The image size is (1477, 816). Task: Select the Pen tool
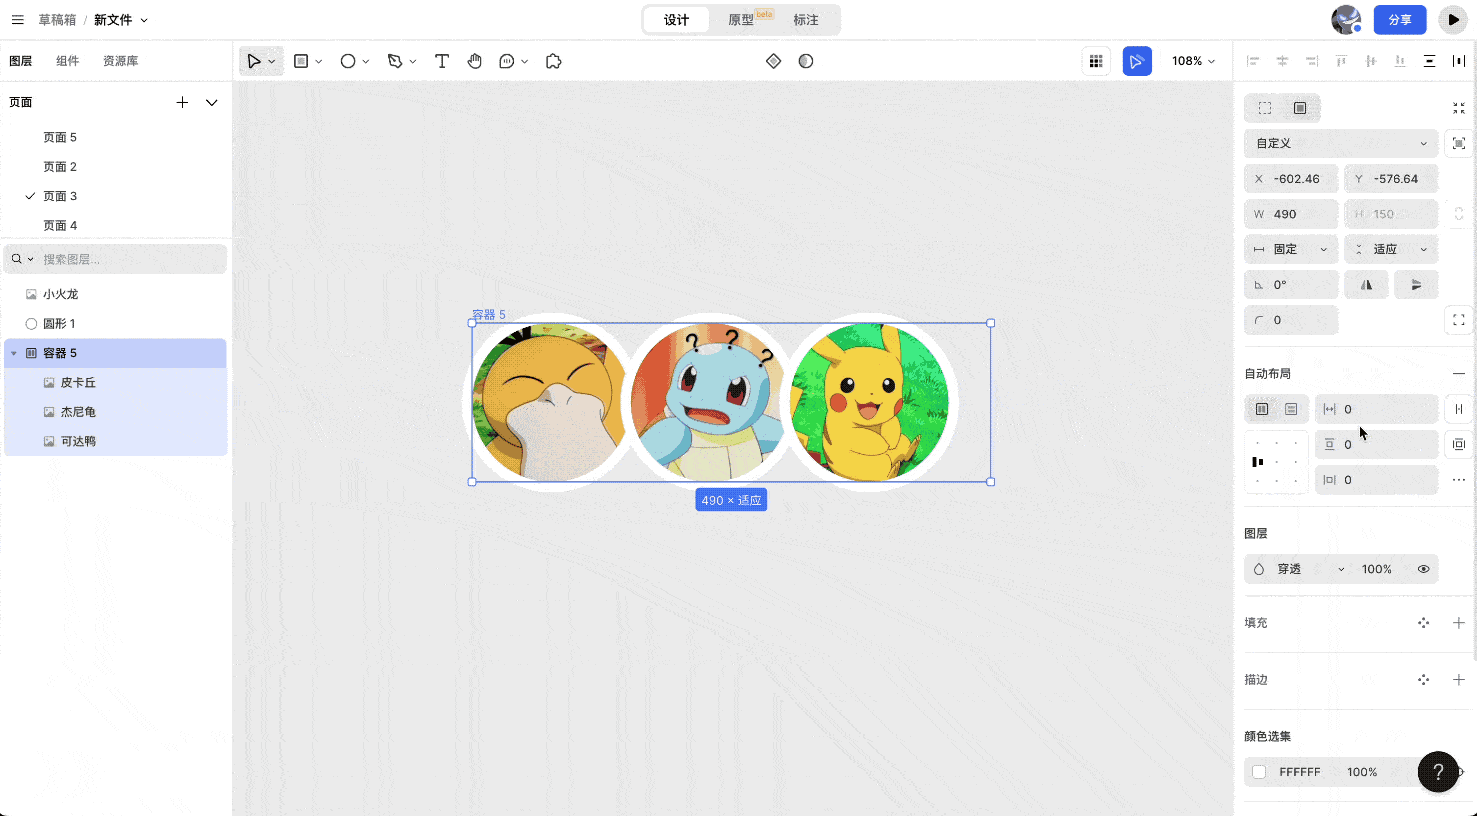tap(395, 61)
